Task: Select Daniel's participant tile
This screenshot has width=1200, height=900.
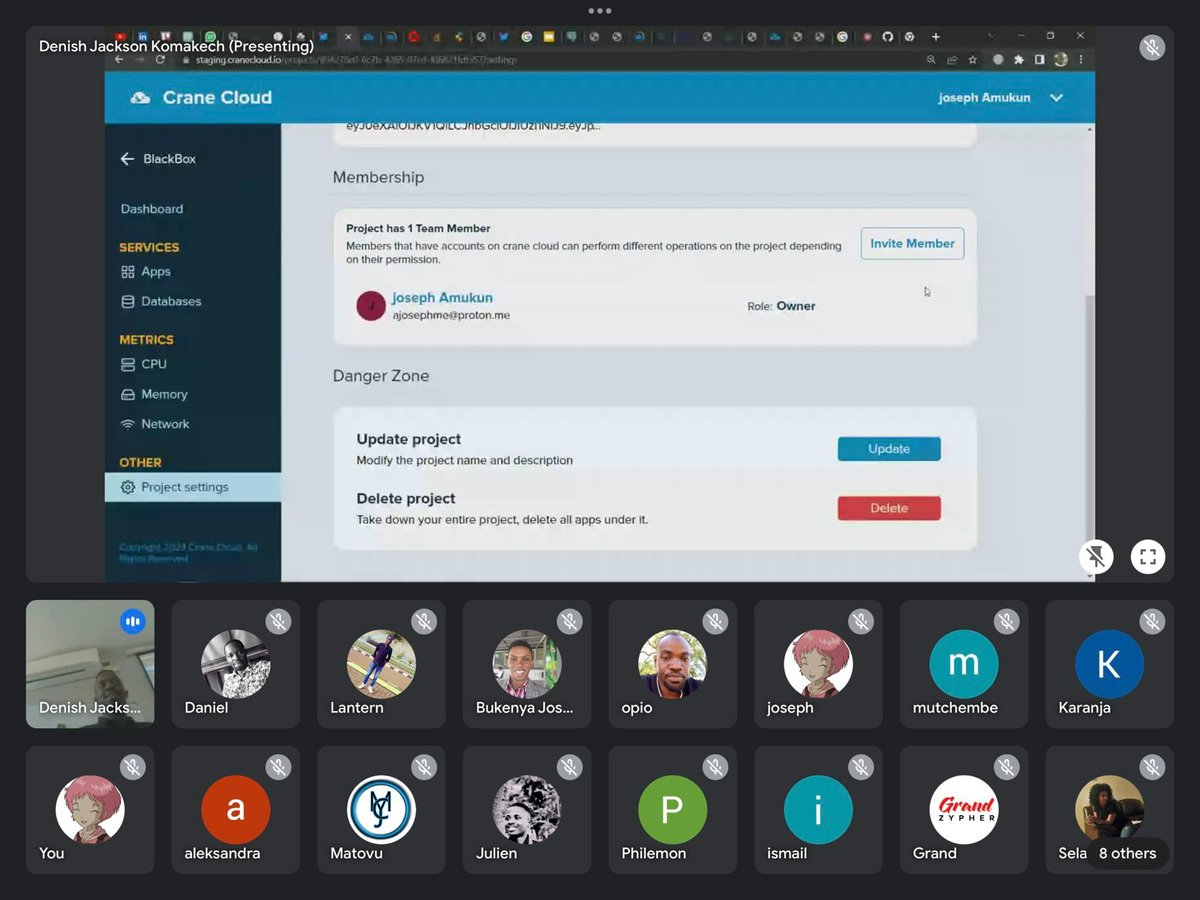Action: (x=236, y=664)
